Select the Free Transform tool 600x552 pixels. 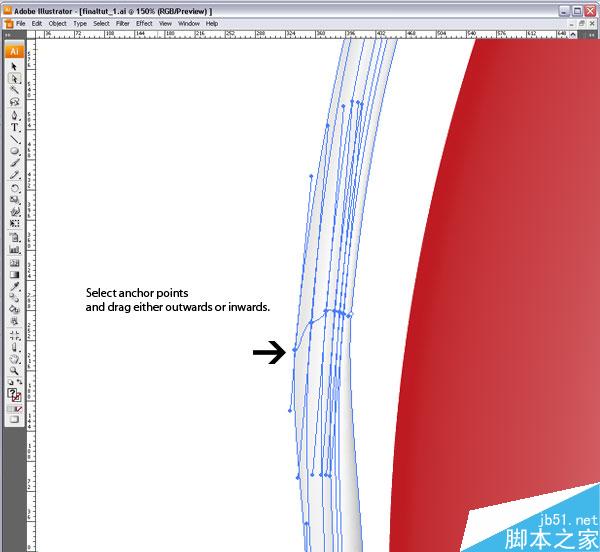[x=14, y=223]
